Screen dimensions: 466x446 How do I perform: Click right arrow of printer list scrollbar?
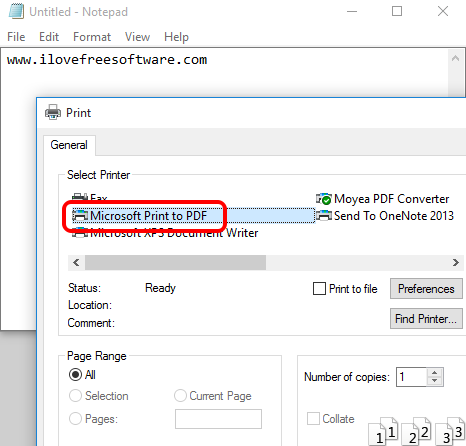click(x=456, y=263)
